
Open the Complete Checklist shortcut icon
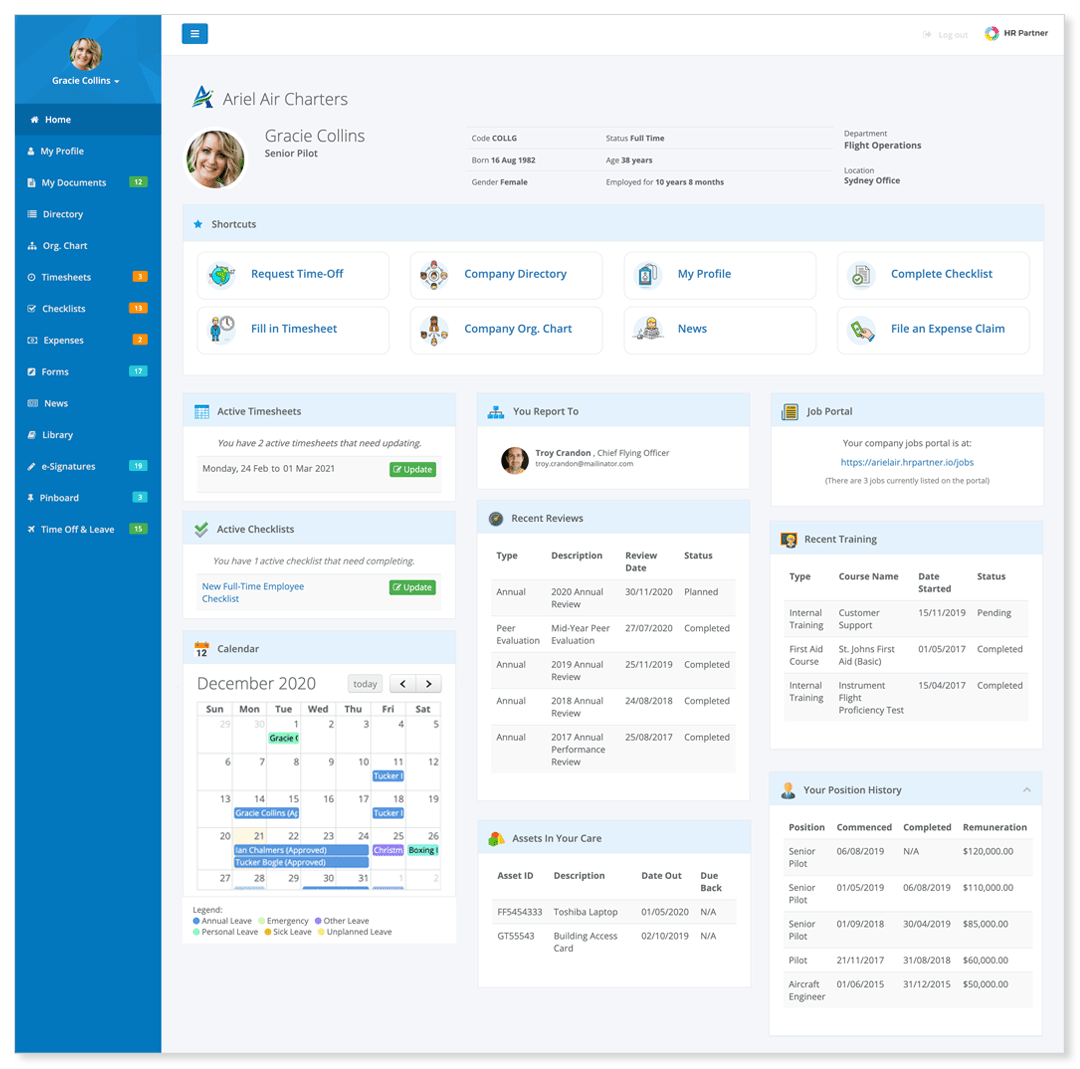(x=861, y=275)
